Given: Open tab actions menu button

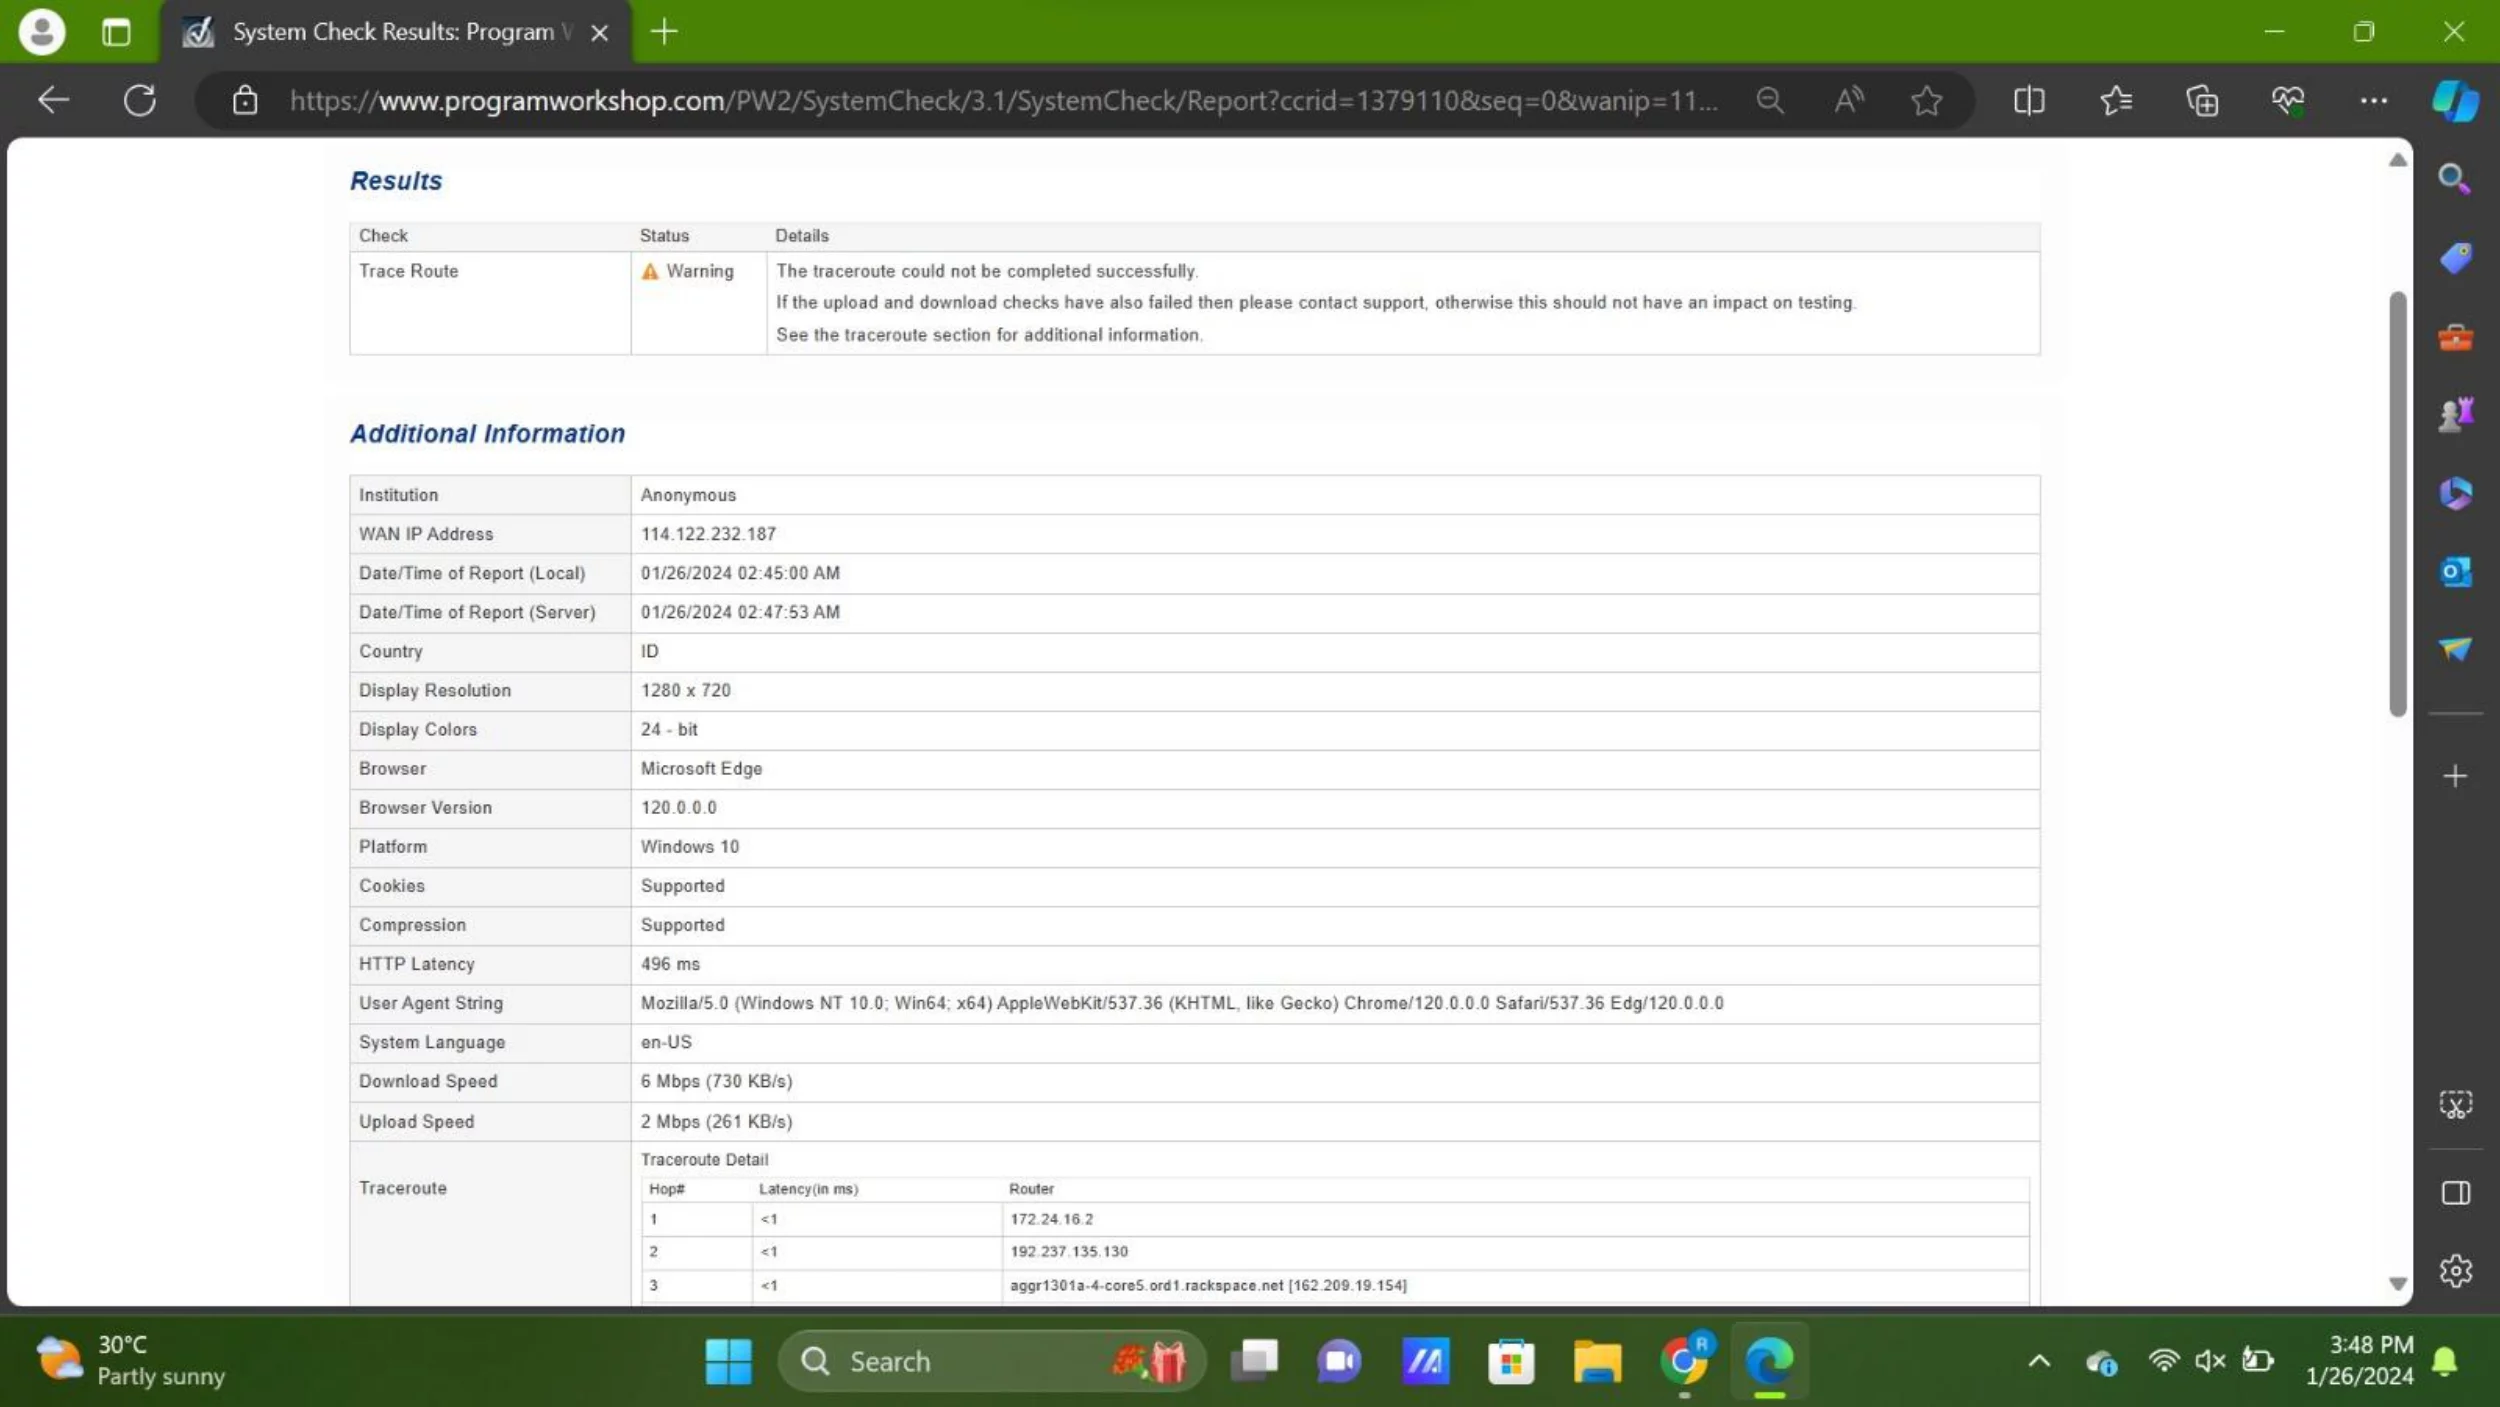Looking at the screenshot, I should [116, 32].
